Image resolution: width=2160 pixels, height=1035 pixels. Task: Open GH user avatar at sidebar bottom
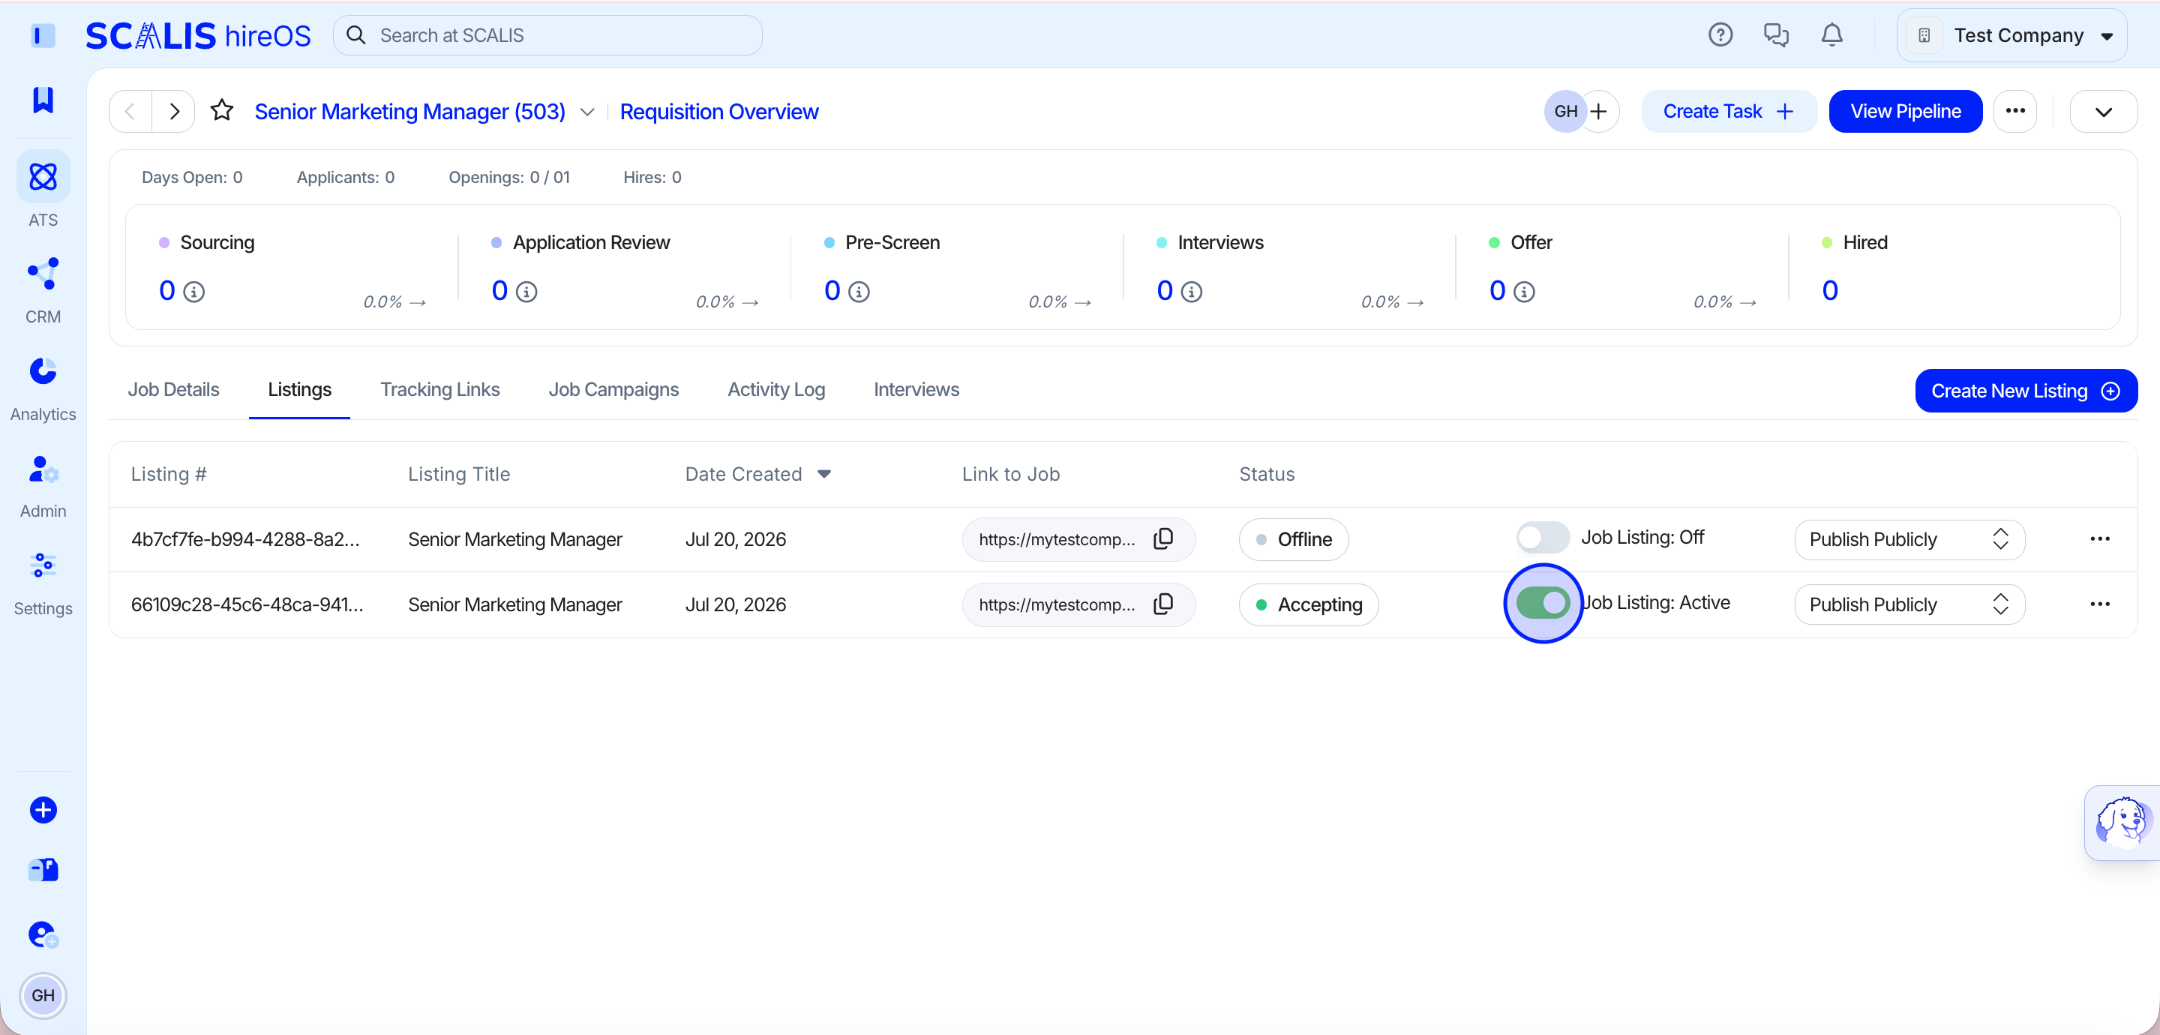(43, 995)
